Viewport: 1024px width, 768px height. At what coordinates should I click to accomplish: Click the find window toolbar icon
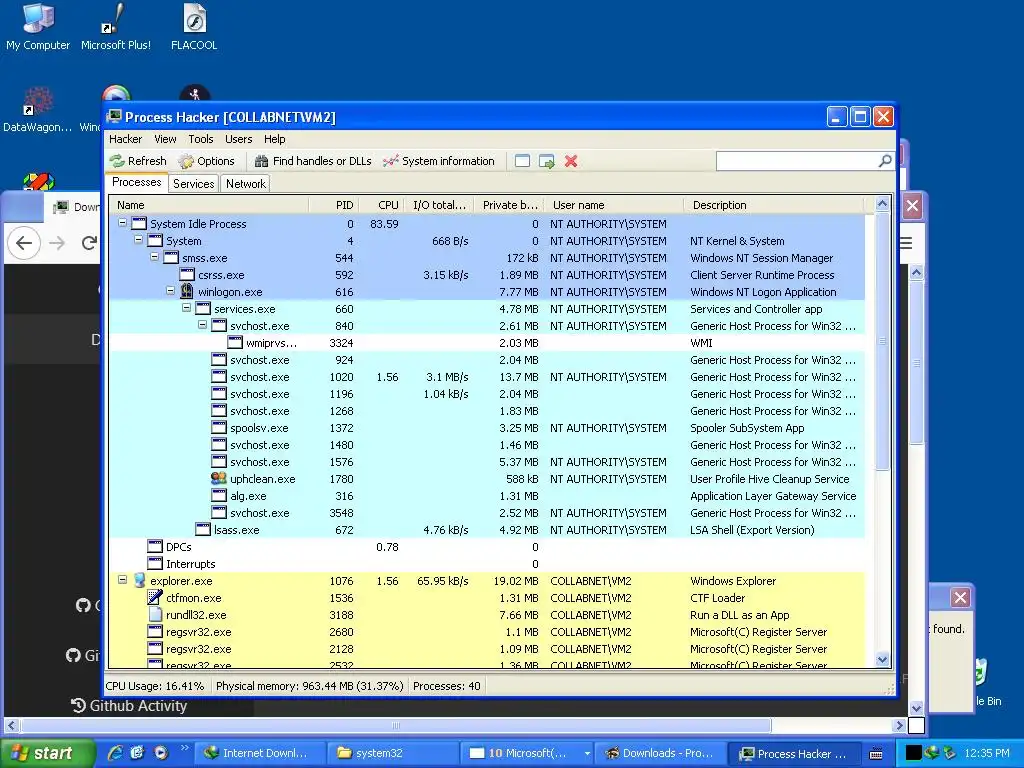tap(522, 161)
